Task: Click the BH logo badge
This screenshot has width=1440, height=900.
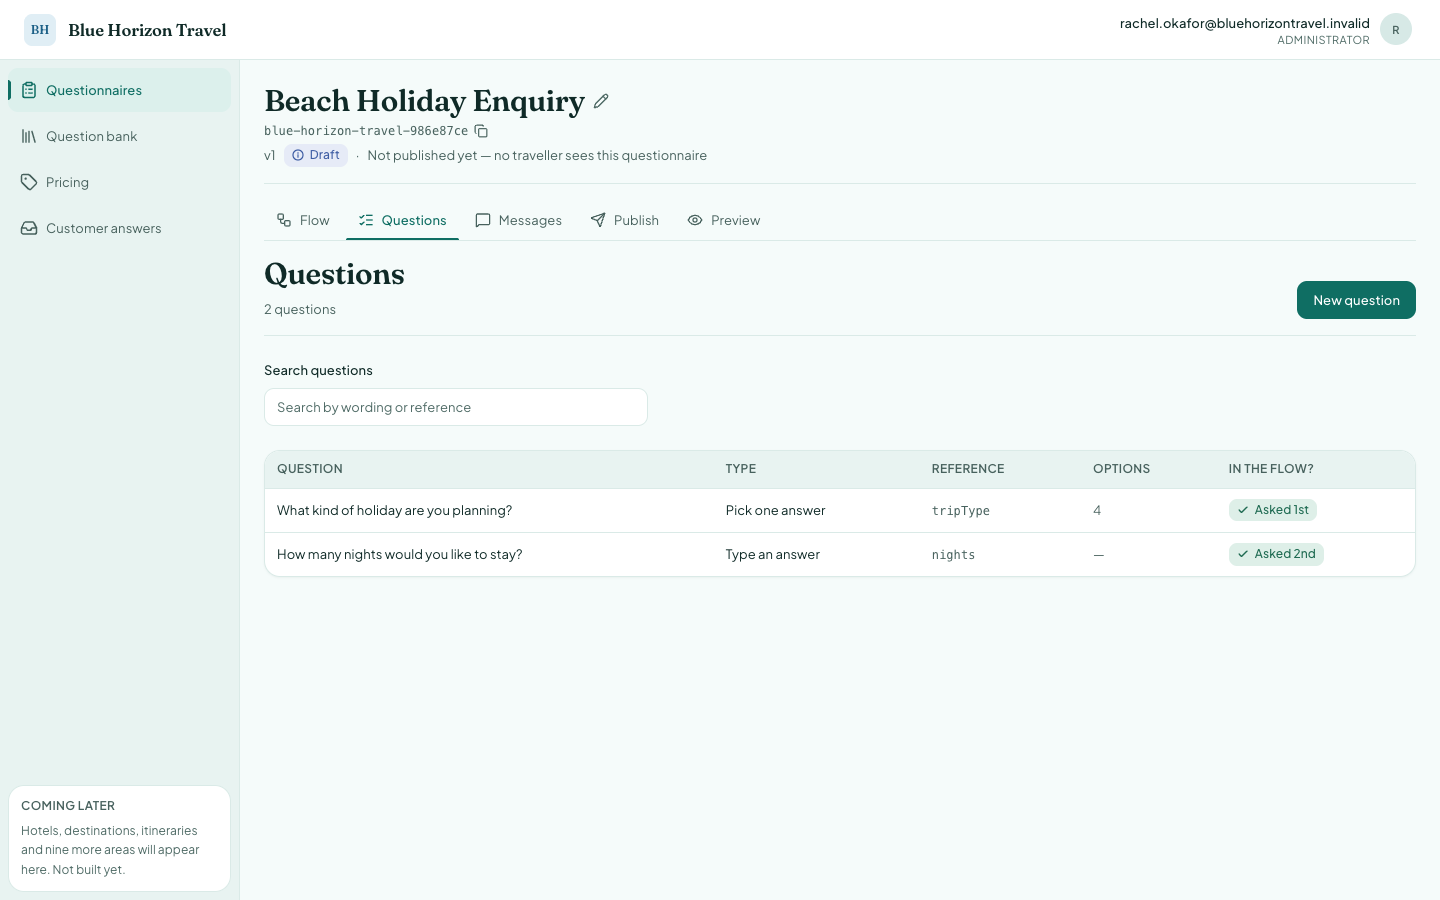Action: tap(40, 30)
